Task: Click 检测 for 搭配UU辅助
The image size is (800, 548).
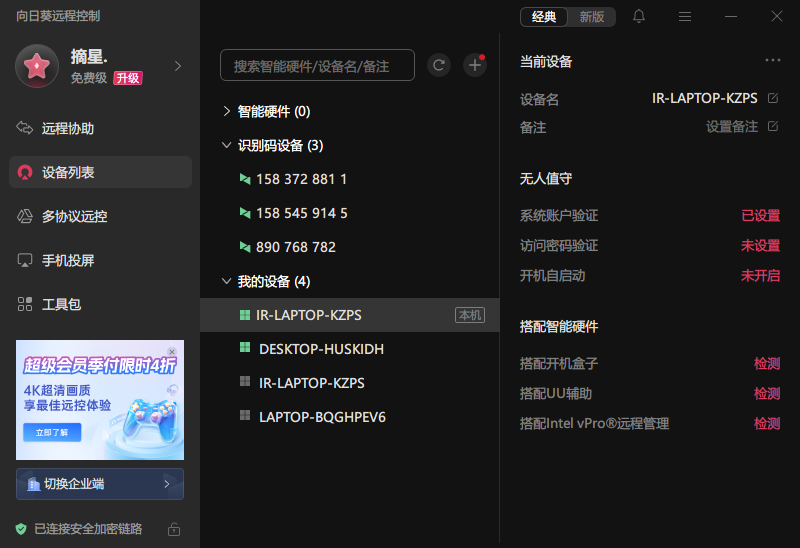Action: point(767,393)
